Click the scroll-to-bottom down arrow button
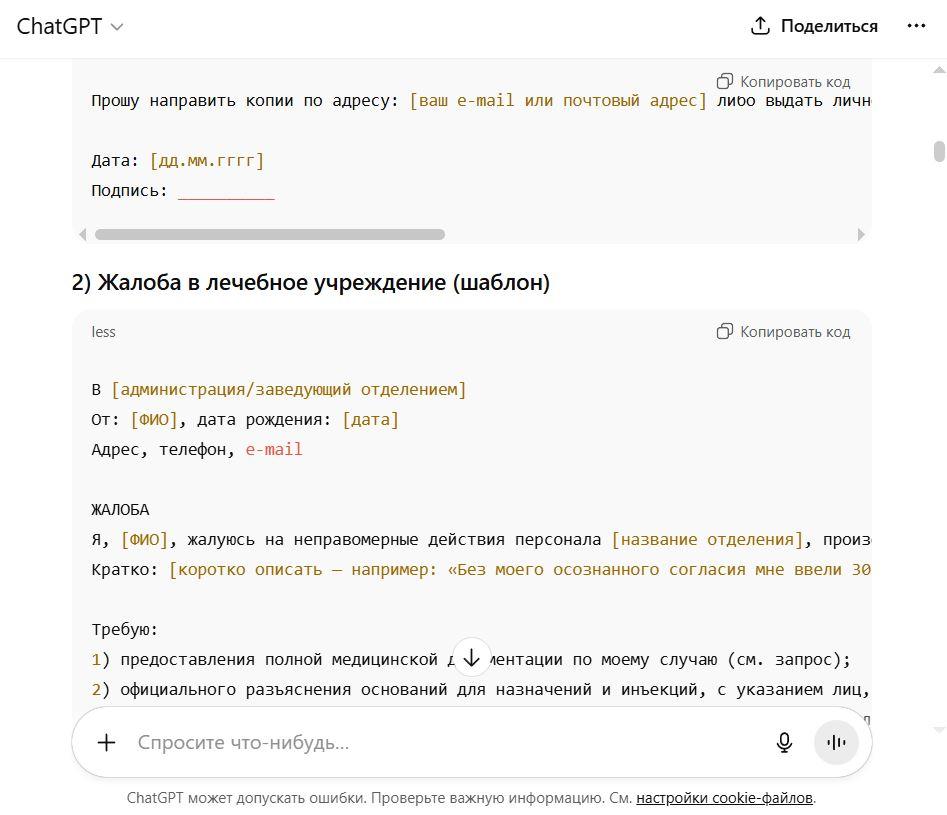 (471, 657)
